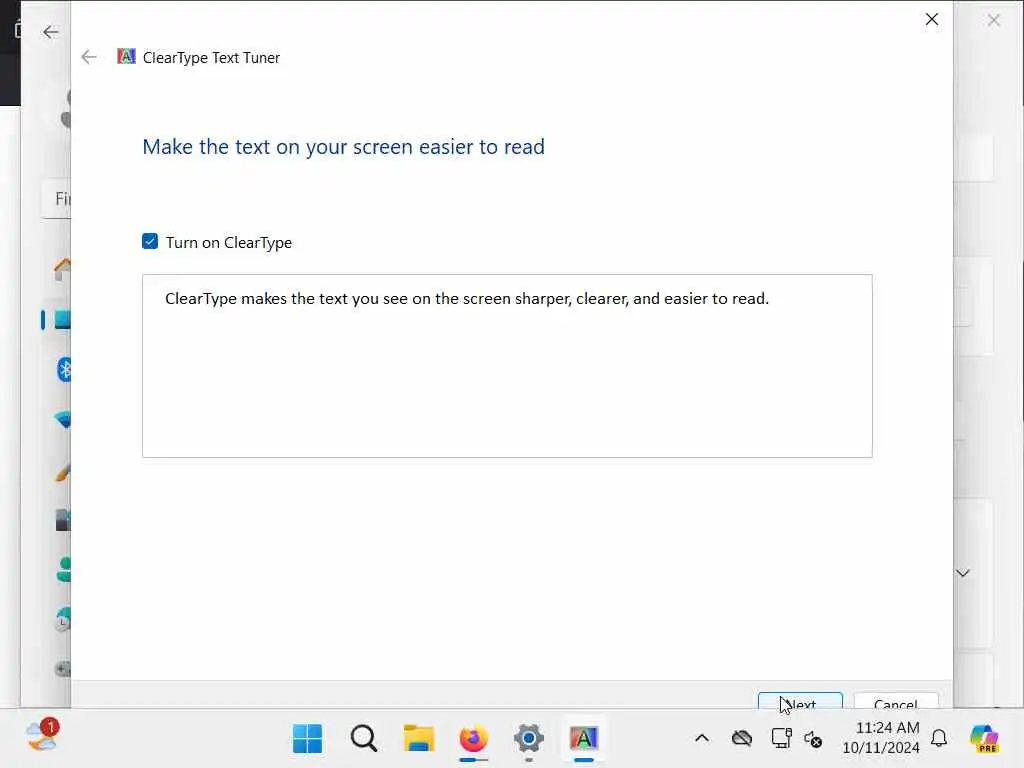
Task: Click the heading Make the text easier to read
Action: (x=344, y=147)
